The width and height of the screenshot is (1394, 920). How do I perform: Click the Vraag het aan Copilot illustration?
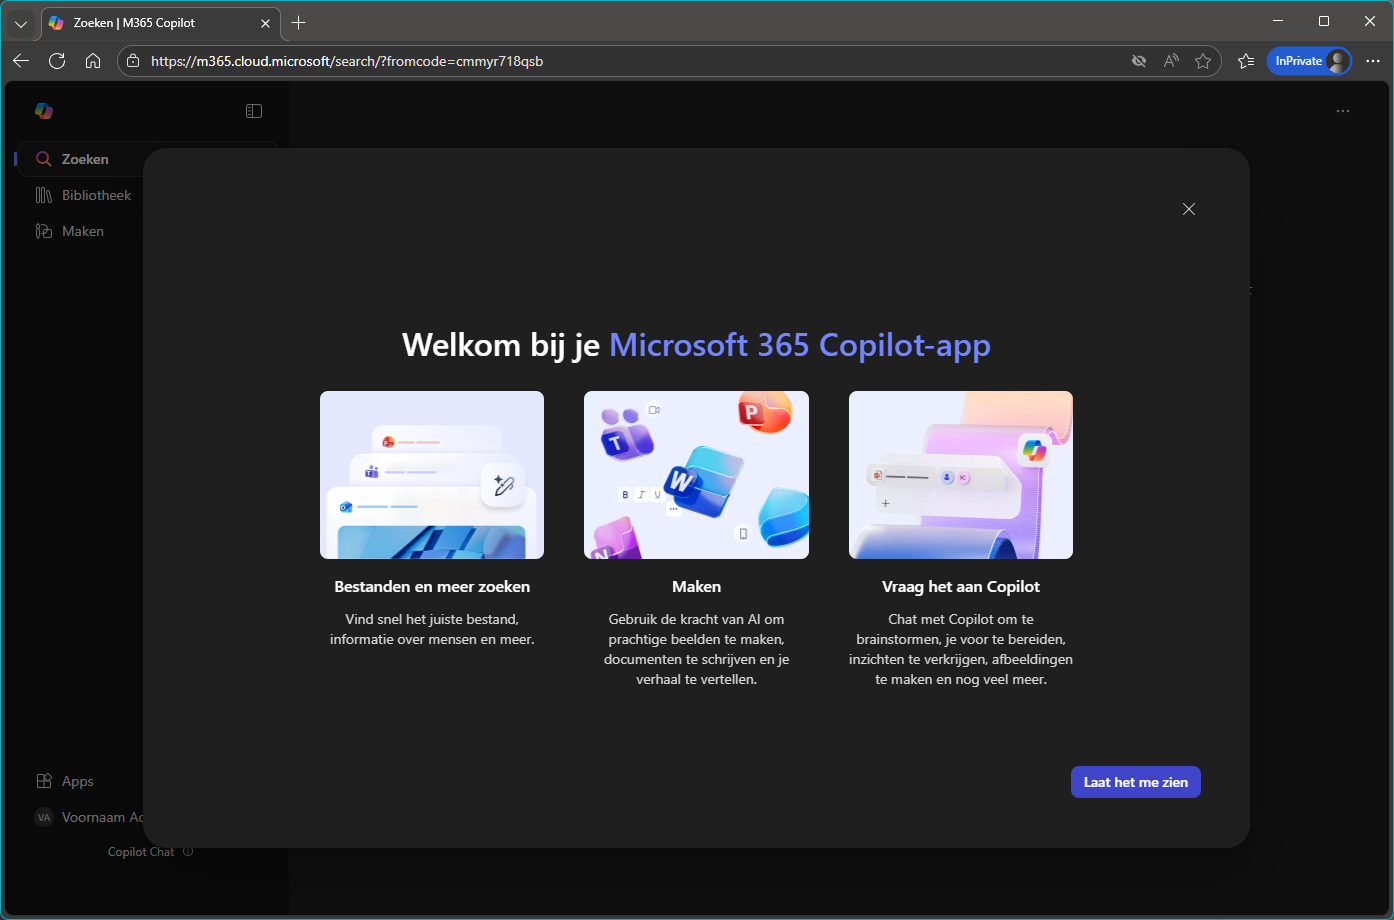pos(961,475)
